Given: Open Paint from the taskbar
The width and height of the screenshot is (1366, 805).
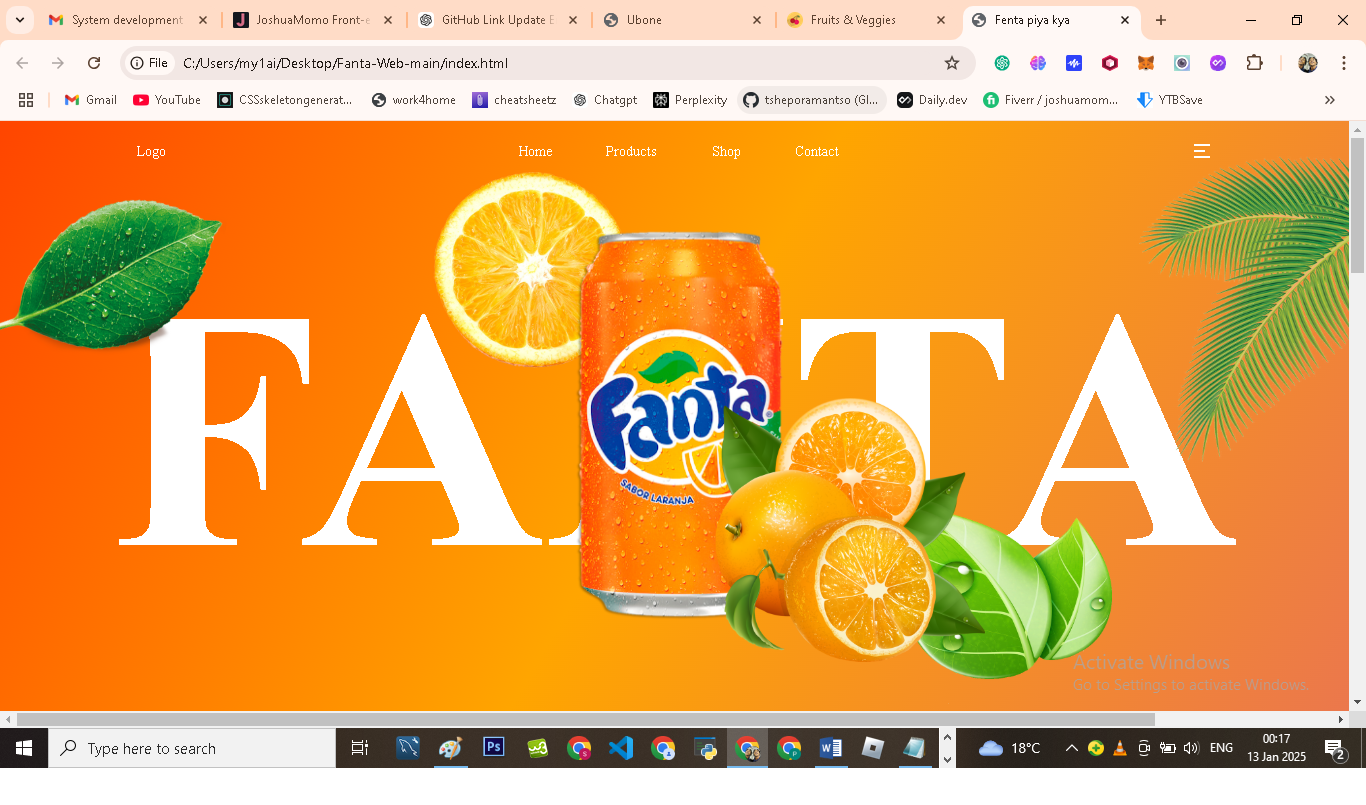Looking at the screenshot, I should (451, 748).
